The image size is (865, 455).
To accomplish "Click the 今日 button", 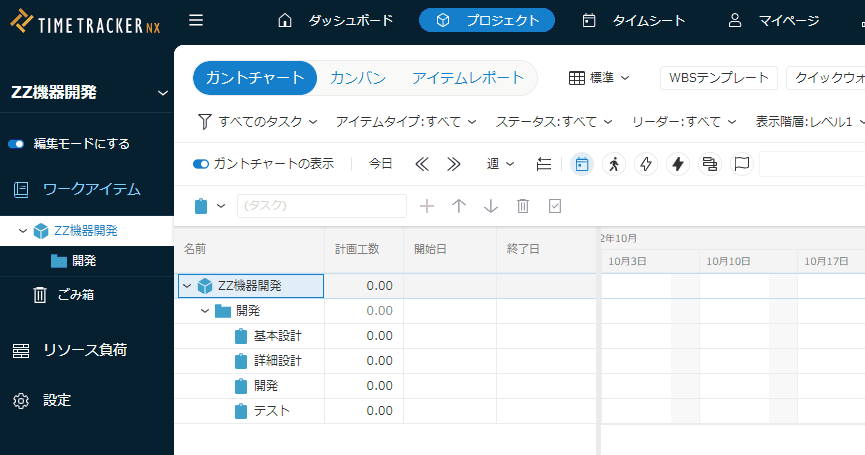I will (380, 164).
